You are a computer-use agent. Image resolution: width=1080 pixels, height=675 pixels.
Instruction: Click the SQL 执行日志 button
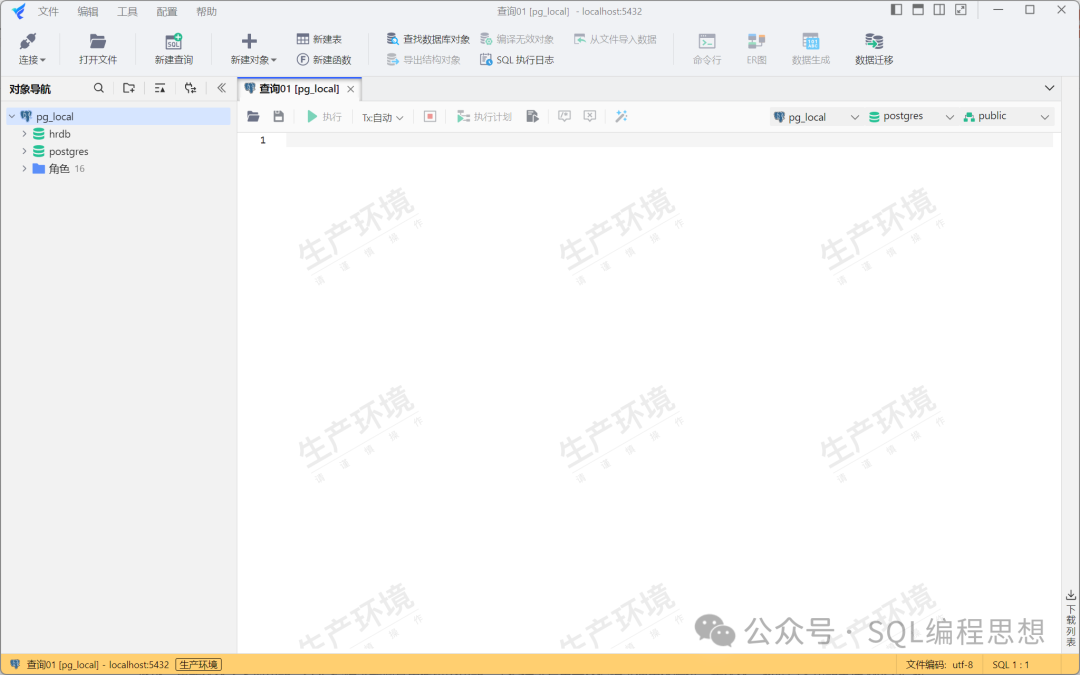pos(516,60)
